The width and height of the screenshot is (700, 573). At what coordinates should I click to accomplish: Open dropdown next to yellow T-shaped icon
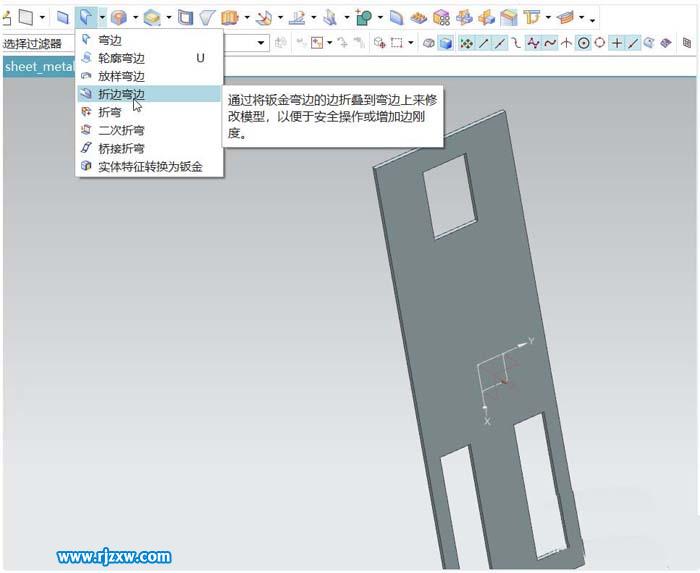pos(548,18)
